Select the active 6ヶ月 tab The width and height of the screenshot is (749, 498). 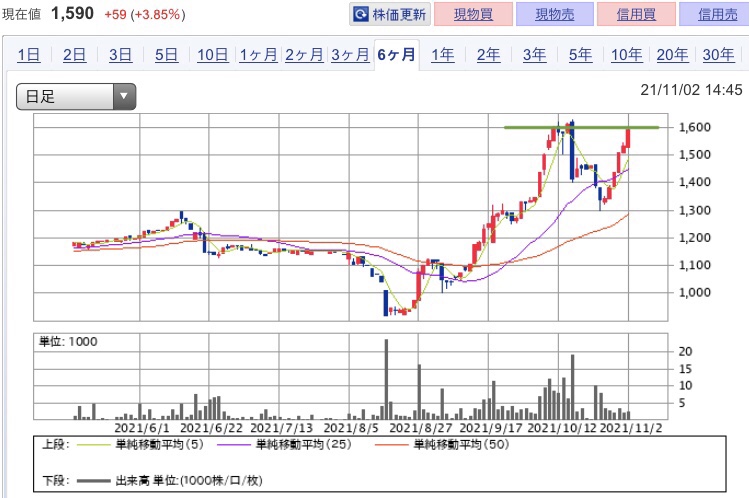click(x=396, y=55)
